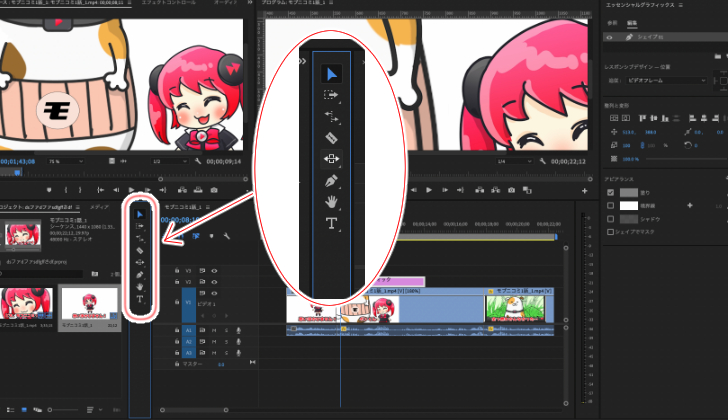
Task: Open Essential Graphics panel menu
Action: pos(681,5)
